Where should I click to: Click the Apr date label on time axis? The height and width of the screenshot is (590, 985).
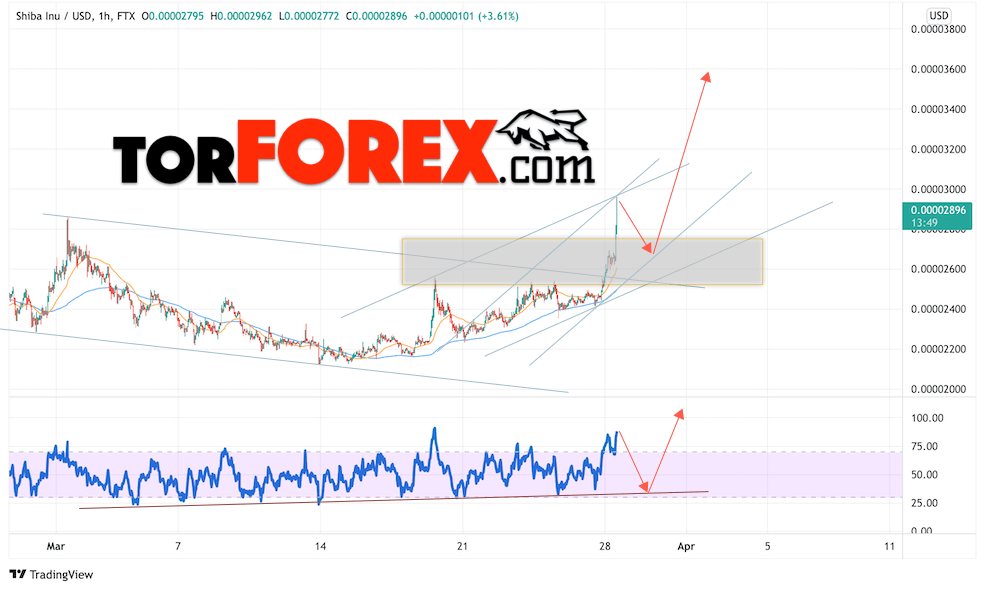pyautogui.click(x=686, y=546)
